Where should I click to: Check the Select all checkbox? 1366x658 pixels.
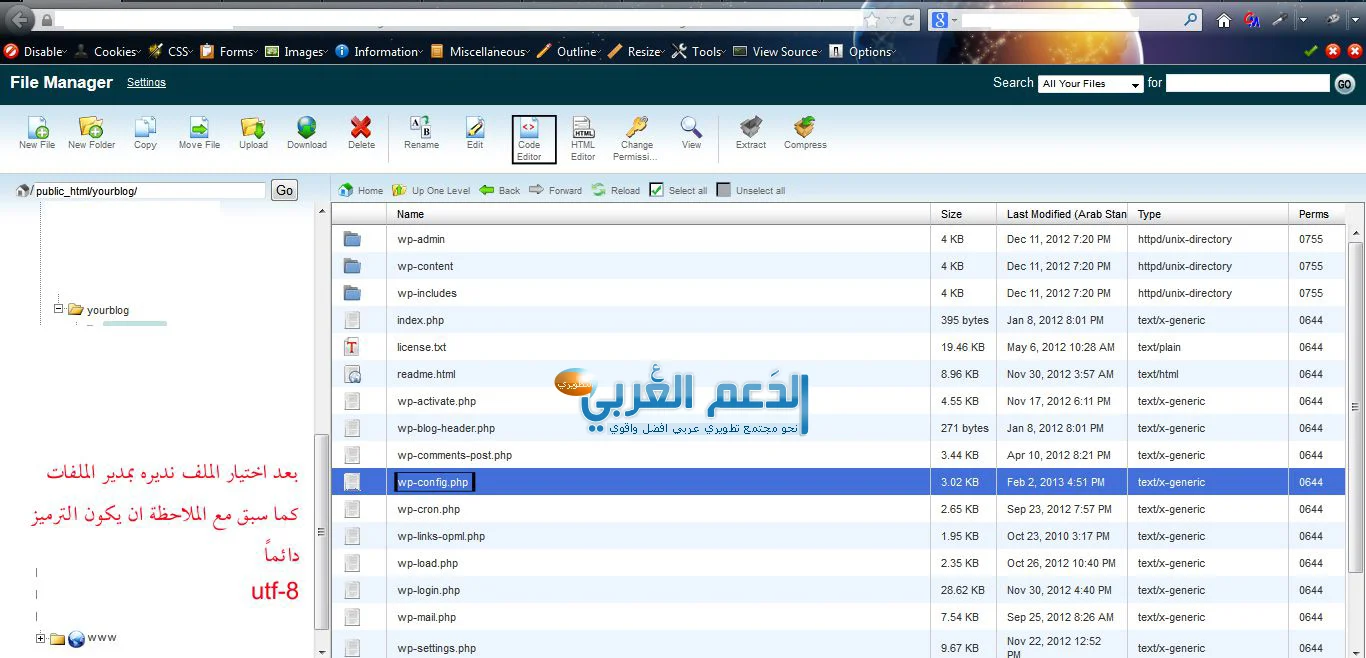pyautogui.click(x=656, y=190)
